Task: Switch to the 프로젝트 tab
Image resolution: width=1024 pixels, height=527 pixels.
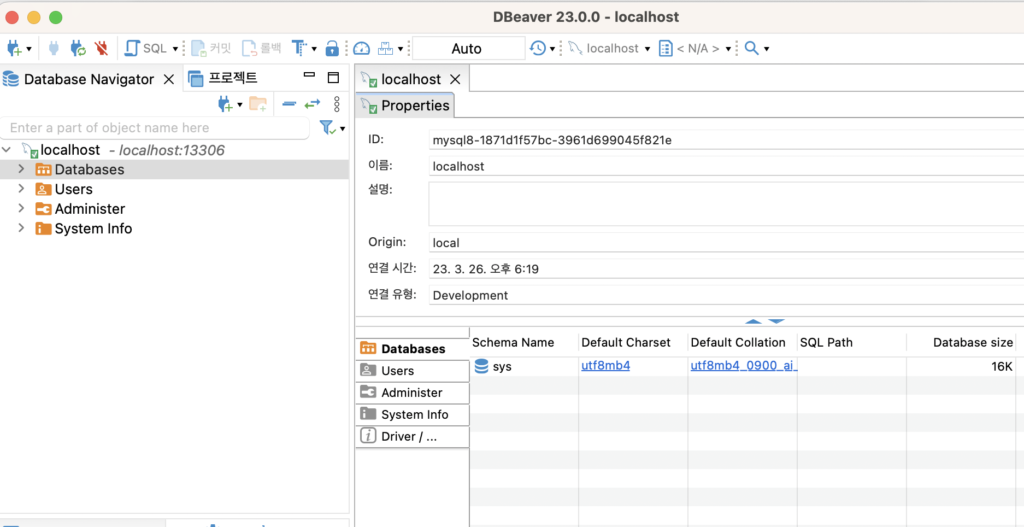Action: 223,78
